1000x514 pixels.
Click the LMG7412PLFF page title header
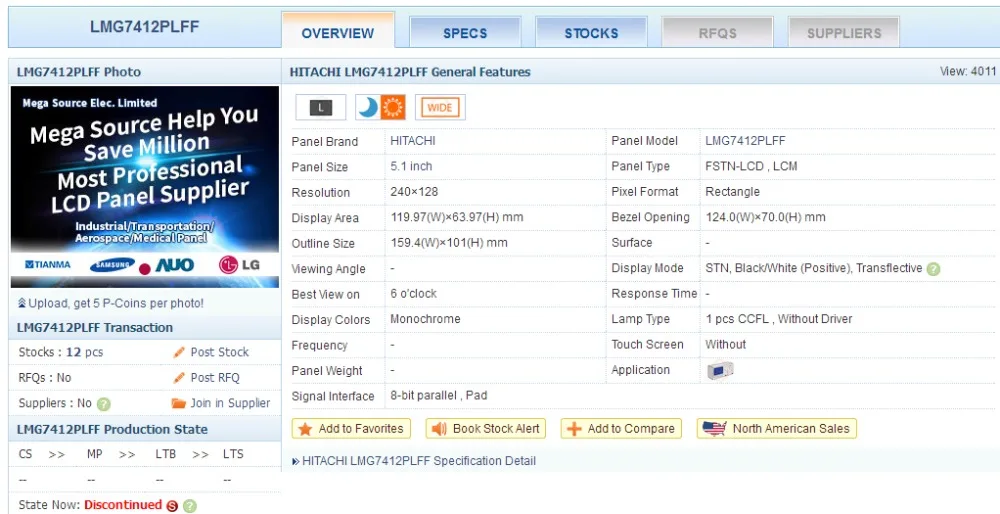click(x=145, y=27)
